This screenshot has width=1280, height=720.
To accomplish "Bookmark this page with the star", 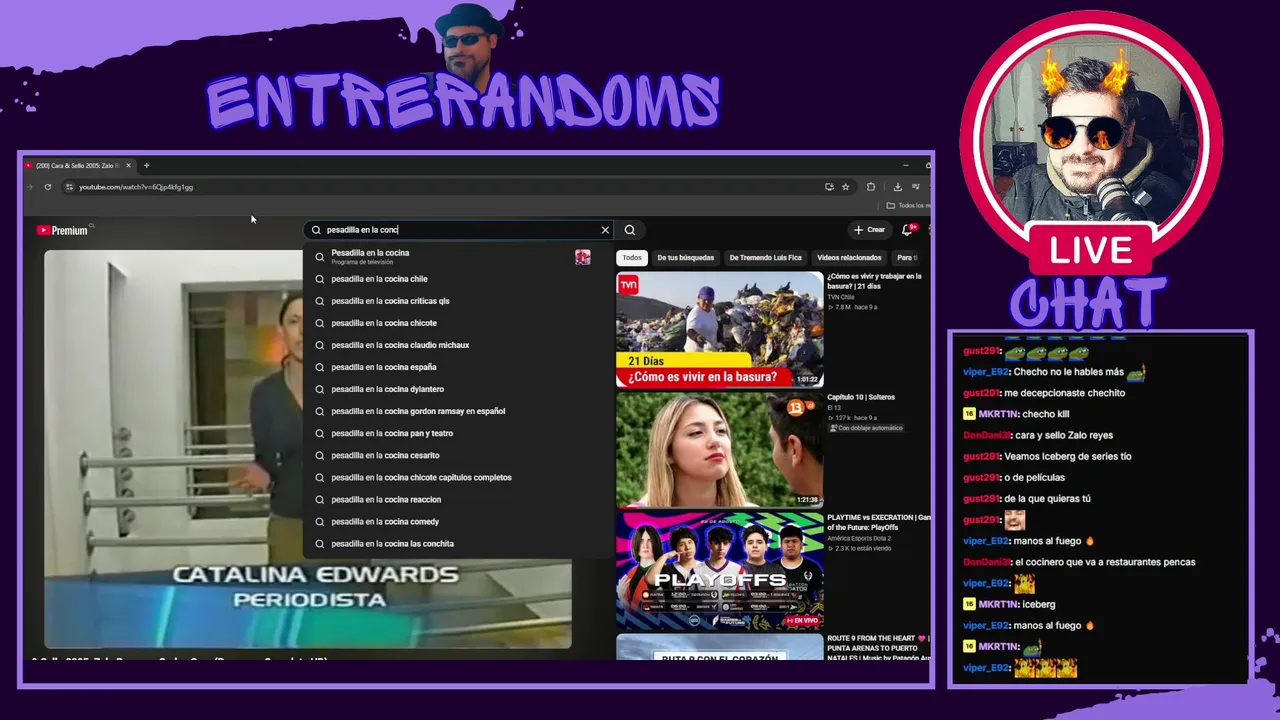I will tap(845, 187).
